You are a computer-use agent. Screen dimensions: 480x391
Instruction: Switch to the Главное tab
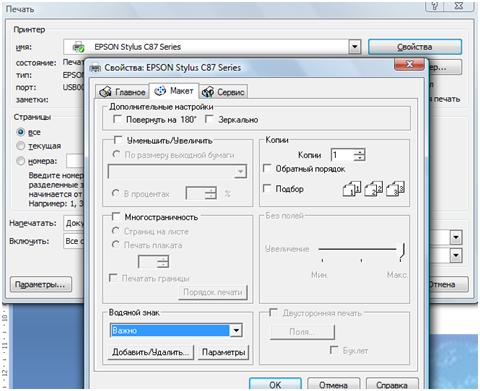click(122, 92)
